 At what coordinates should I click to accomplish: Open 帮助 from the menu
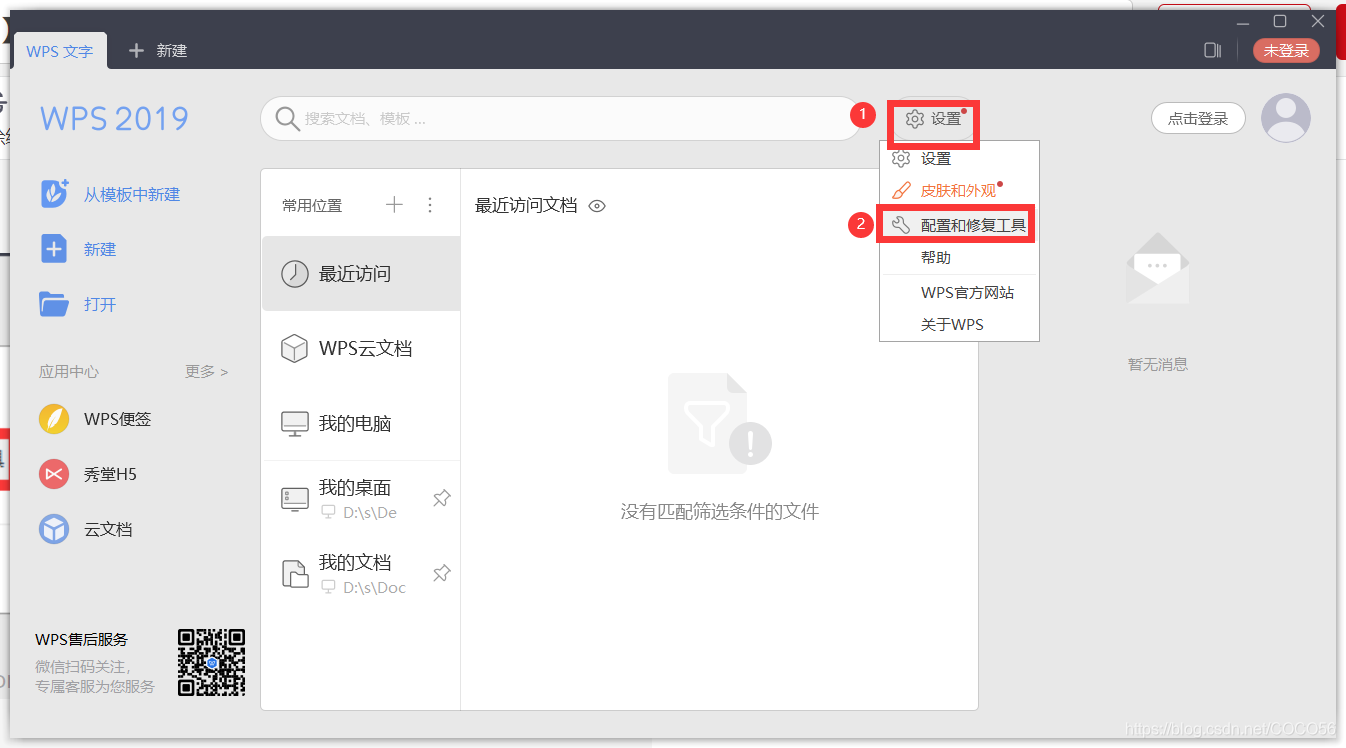(x=959, y=258)
